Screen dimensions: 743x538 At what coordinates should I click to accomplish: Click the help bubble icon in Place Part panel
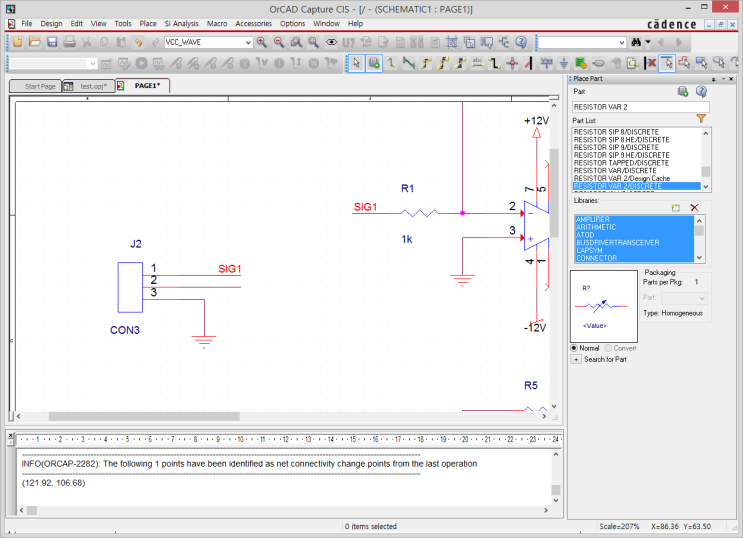pyautogui.click(x=701, y=91)
